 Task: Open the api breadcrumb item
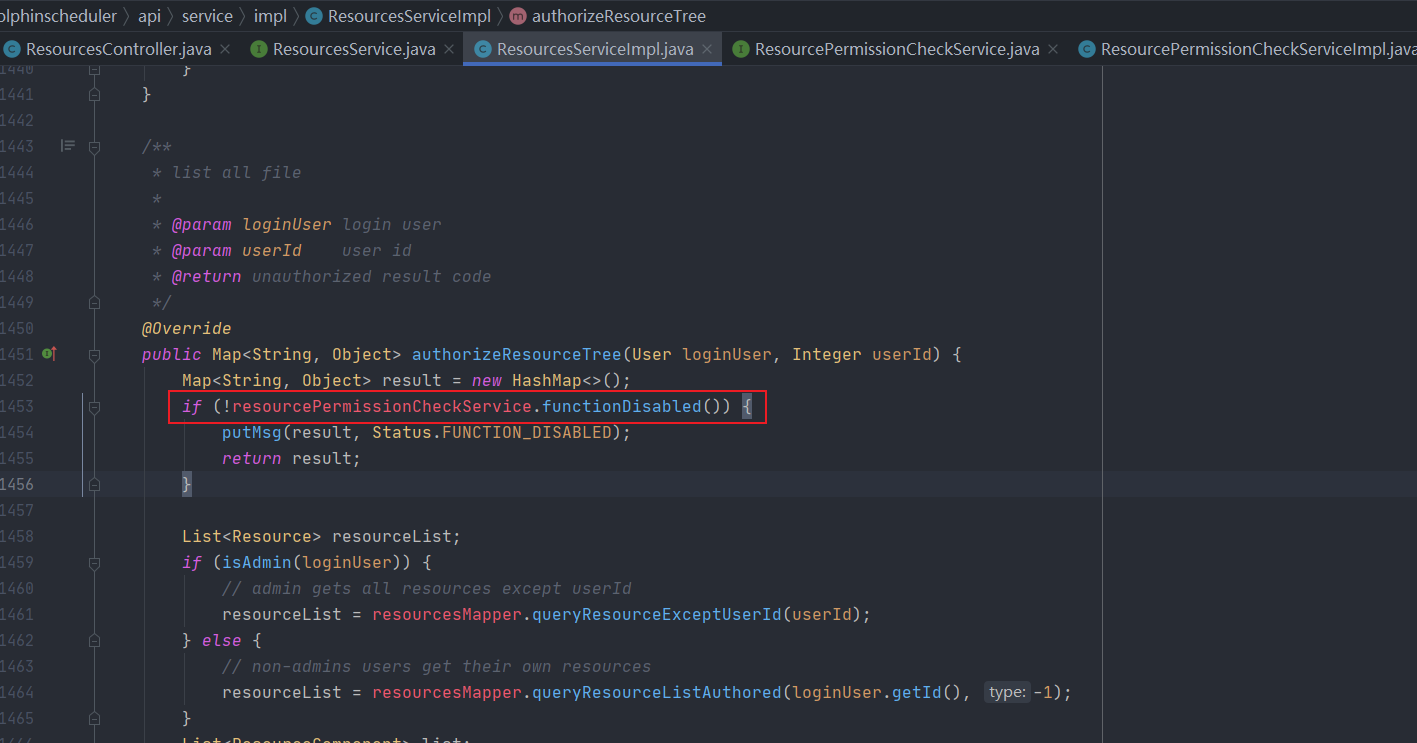[x=149, y=16]
